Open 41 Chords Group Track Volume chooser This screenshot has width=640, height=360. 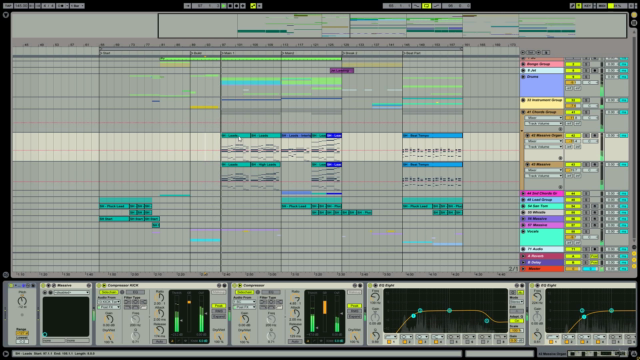click(x=543, y=123)
